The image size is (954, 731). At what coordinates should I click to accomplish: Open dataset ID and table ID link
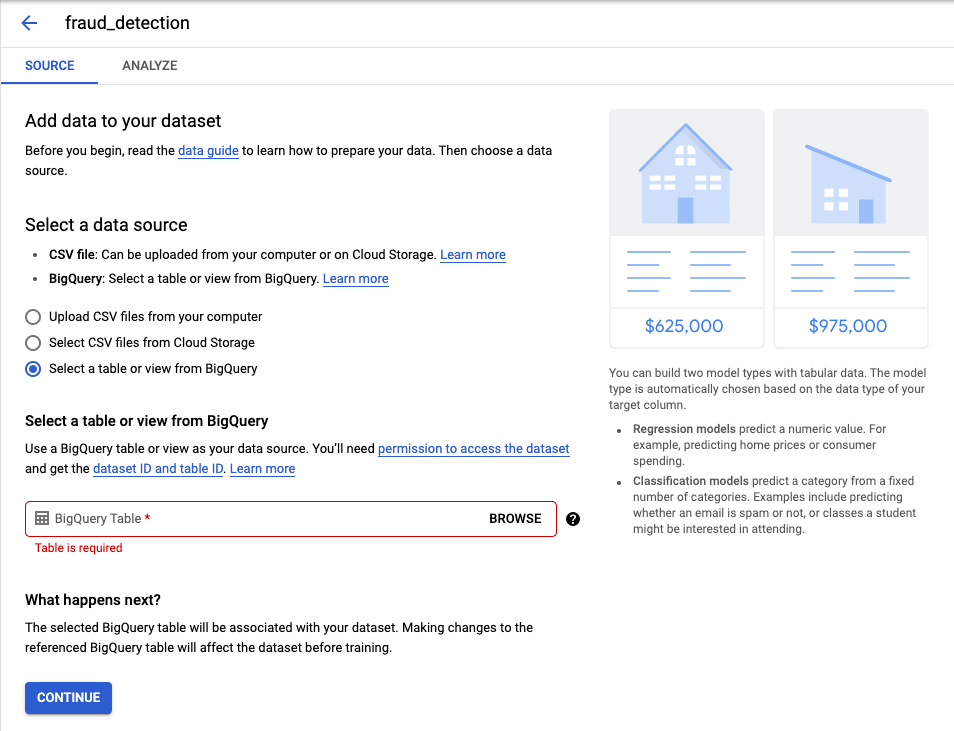[x=158, y=469]
